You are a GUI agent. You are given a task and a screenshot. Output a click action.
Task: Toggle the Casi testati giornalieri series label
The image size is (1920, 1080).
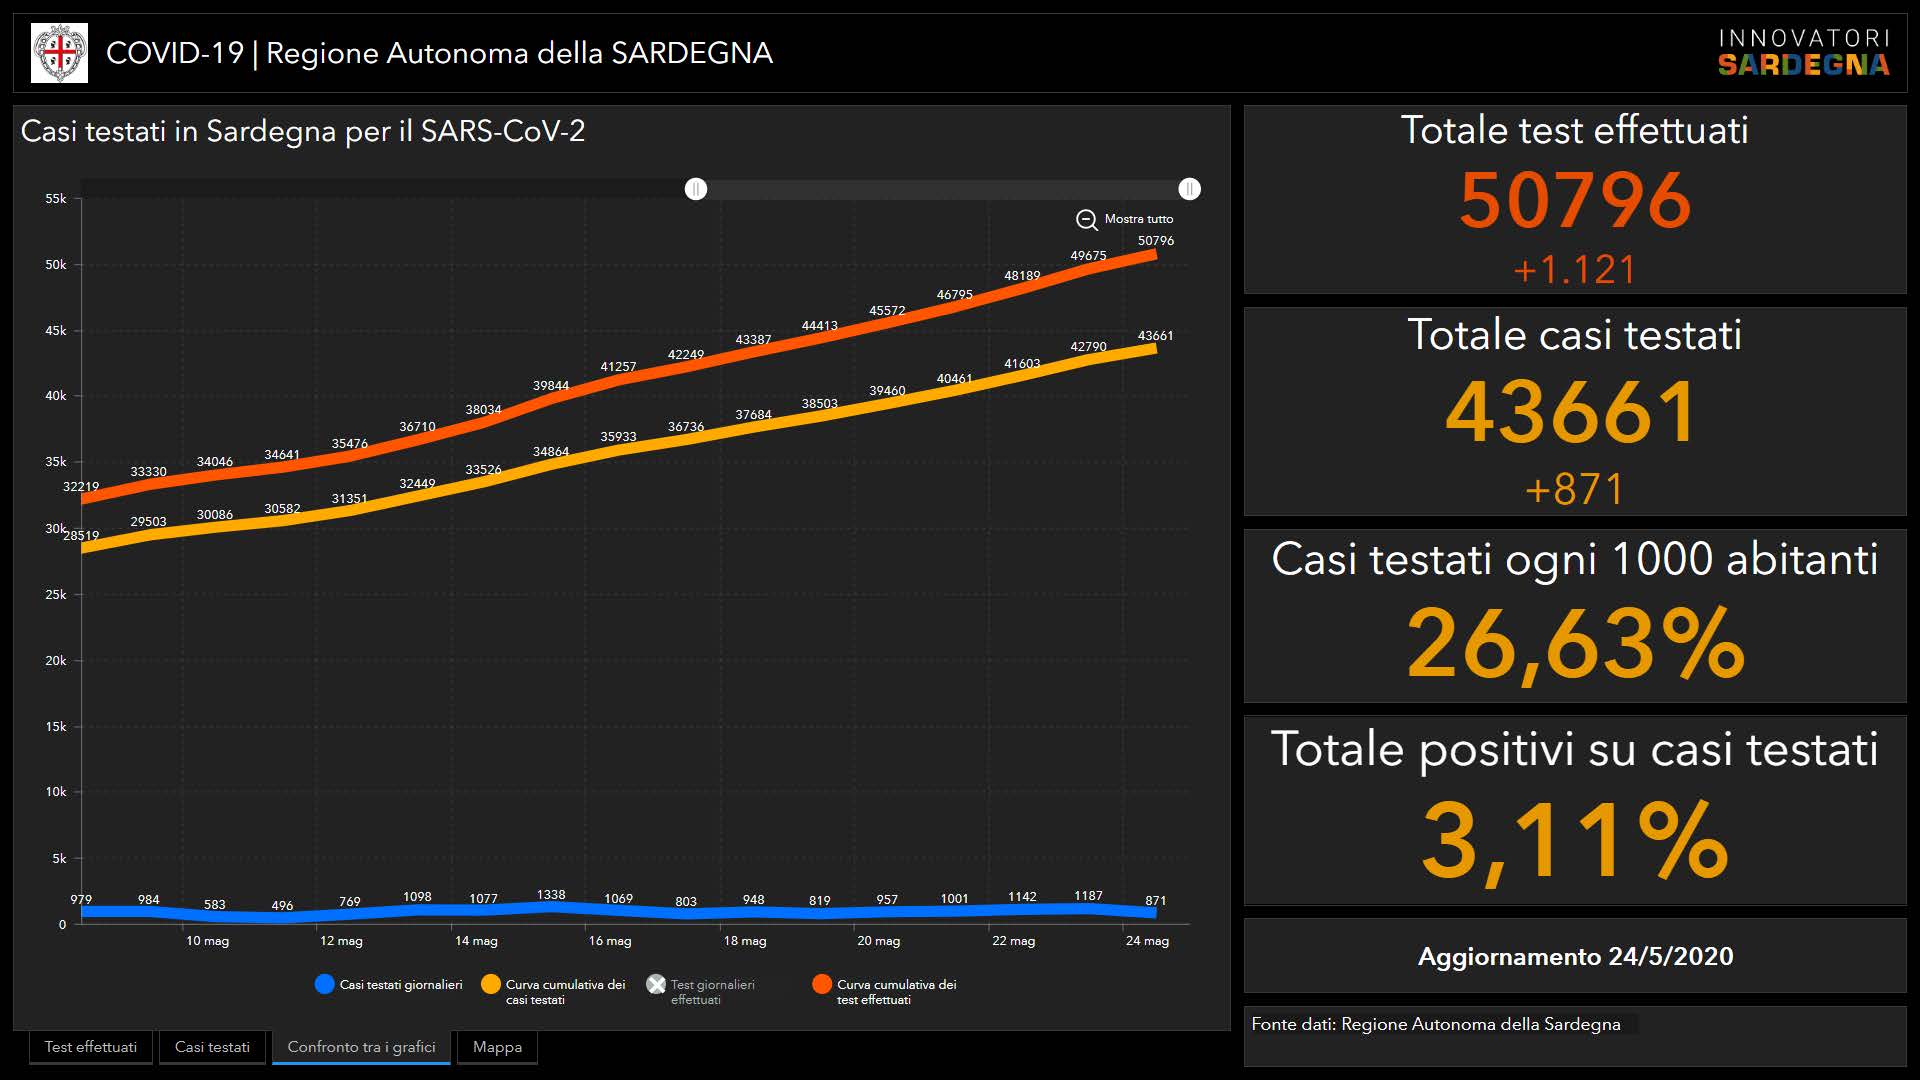(401, 985)
